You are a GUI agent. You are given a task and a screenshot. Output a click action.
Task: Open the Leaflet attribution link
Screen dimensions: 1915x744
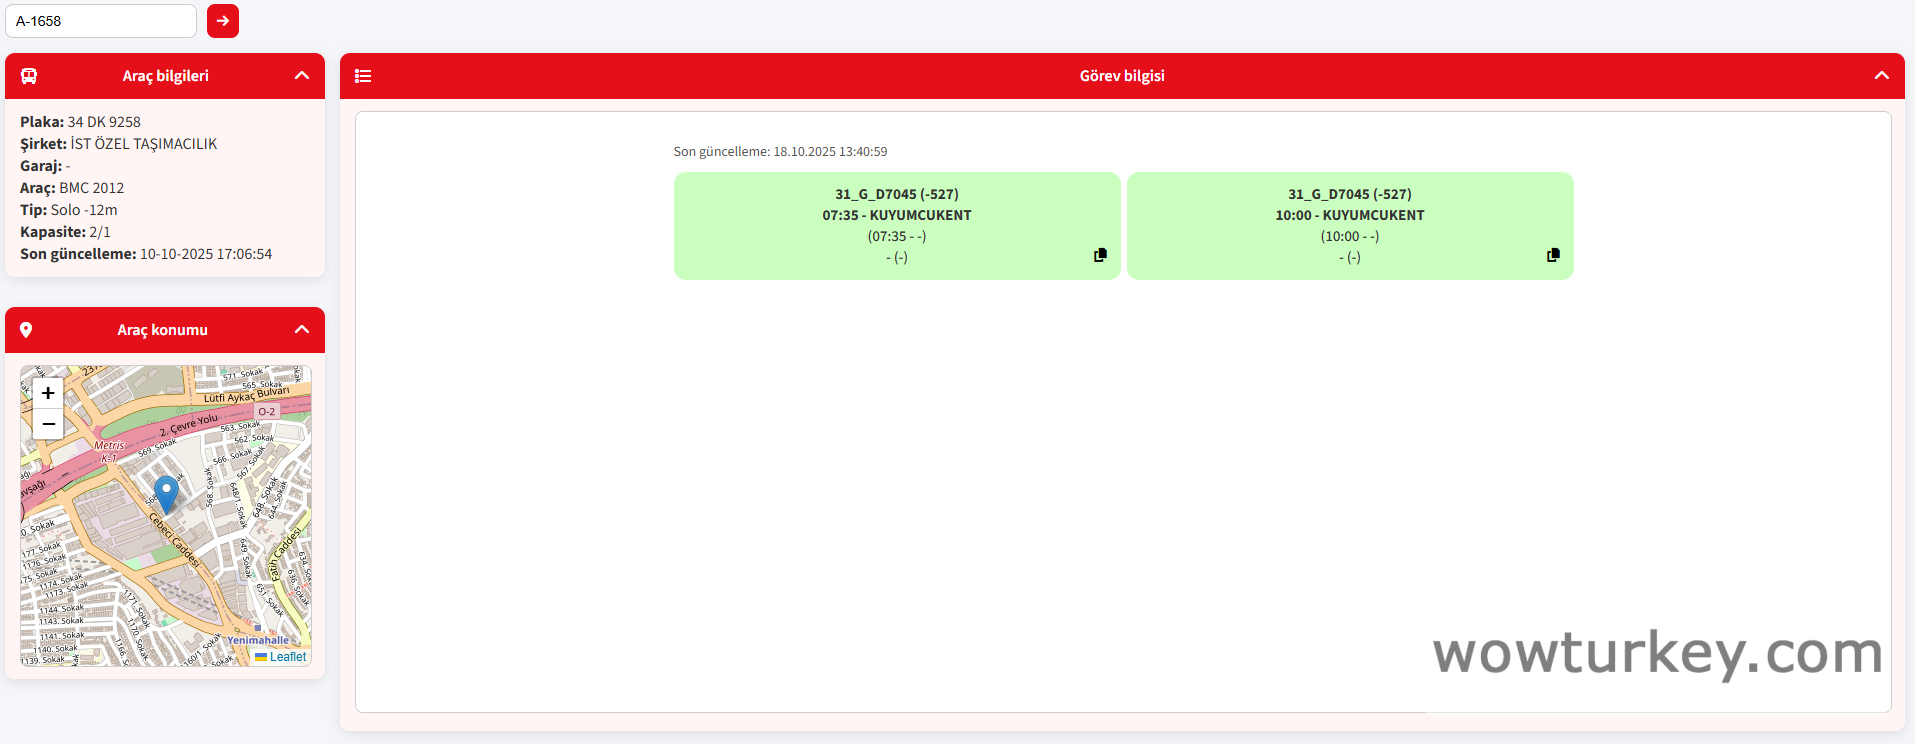coord(287,657)
